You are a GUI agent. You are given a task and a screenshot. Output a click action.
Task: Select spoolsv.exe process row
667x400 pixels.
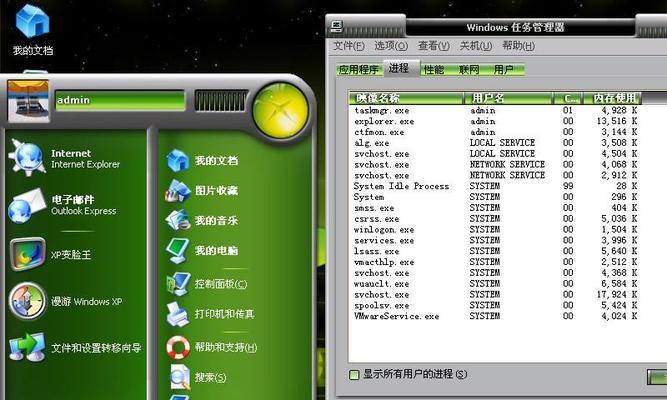point(496,306)
